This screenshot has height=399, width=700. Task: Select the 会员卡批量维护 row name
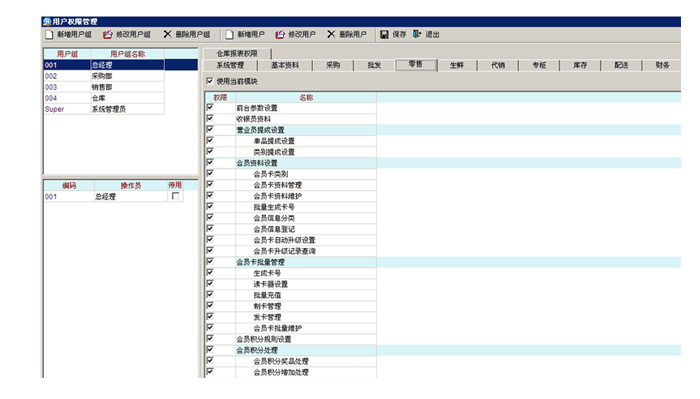pyautogui.click(x=278, y=328)
